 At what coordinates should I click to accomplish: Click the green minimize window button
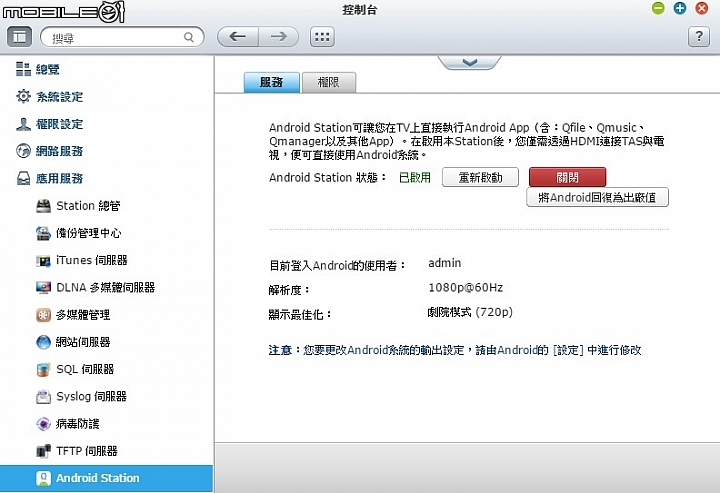658,8
